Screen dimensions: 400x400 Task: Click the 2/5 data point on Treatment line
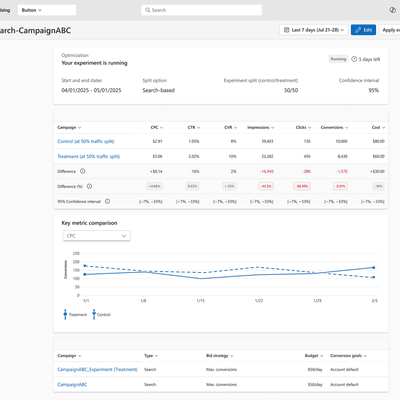click(374, 268)
